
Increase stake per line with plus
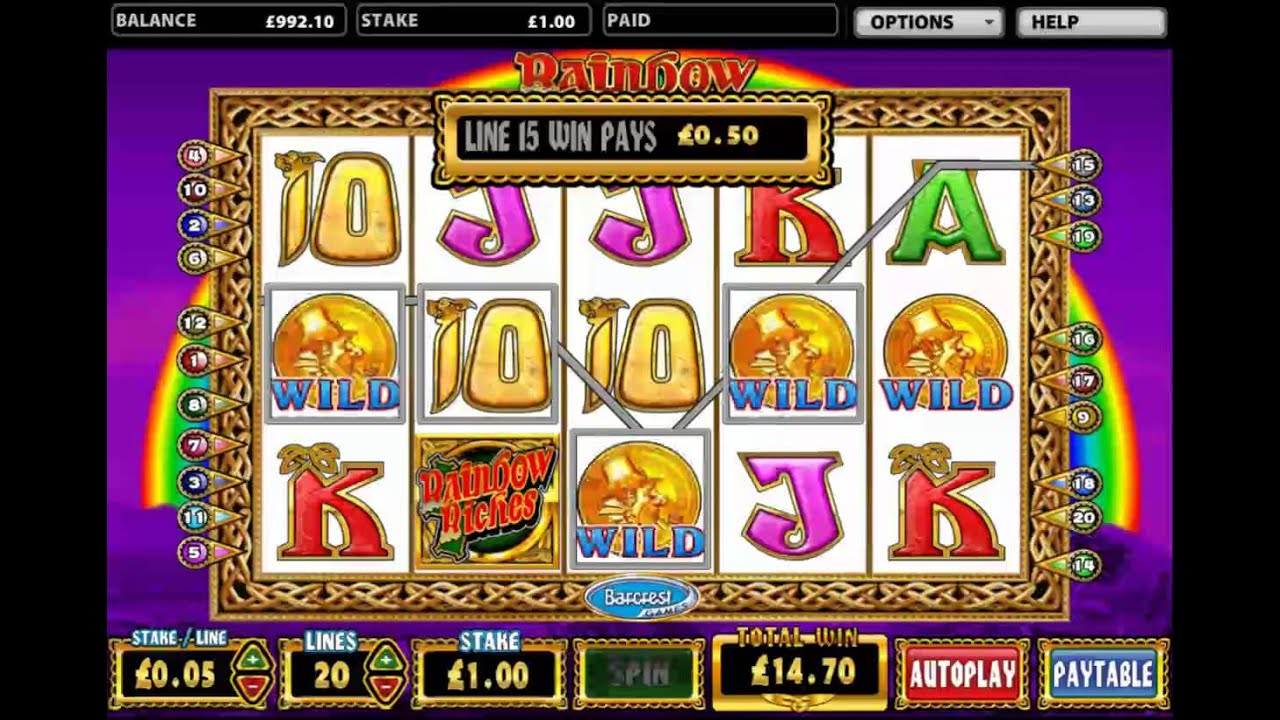click(252, 660)
